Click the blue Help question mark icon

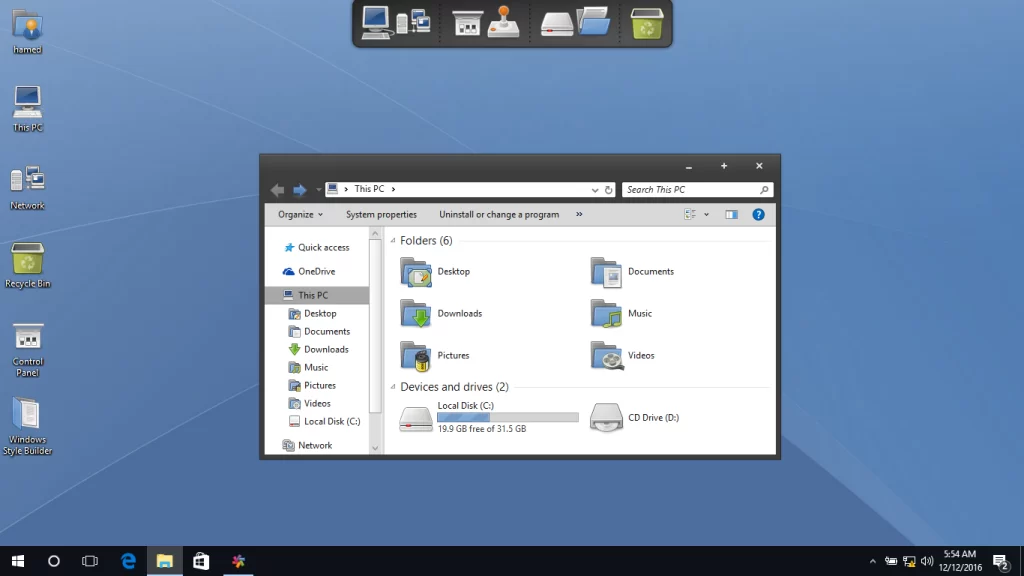tap(758, 214)
